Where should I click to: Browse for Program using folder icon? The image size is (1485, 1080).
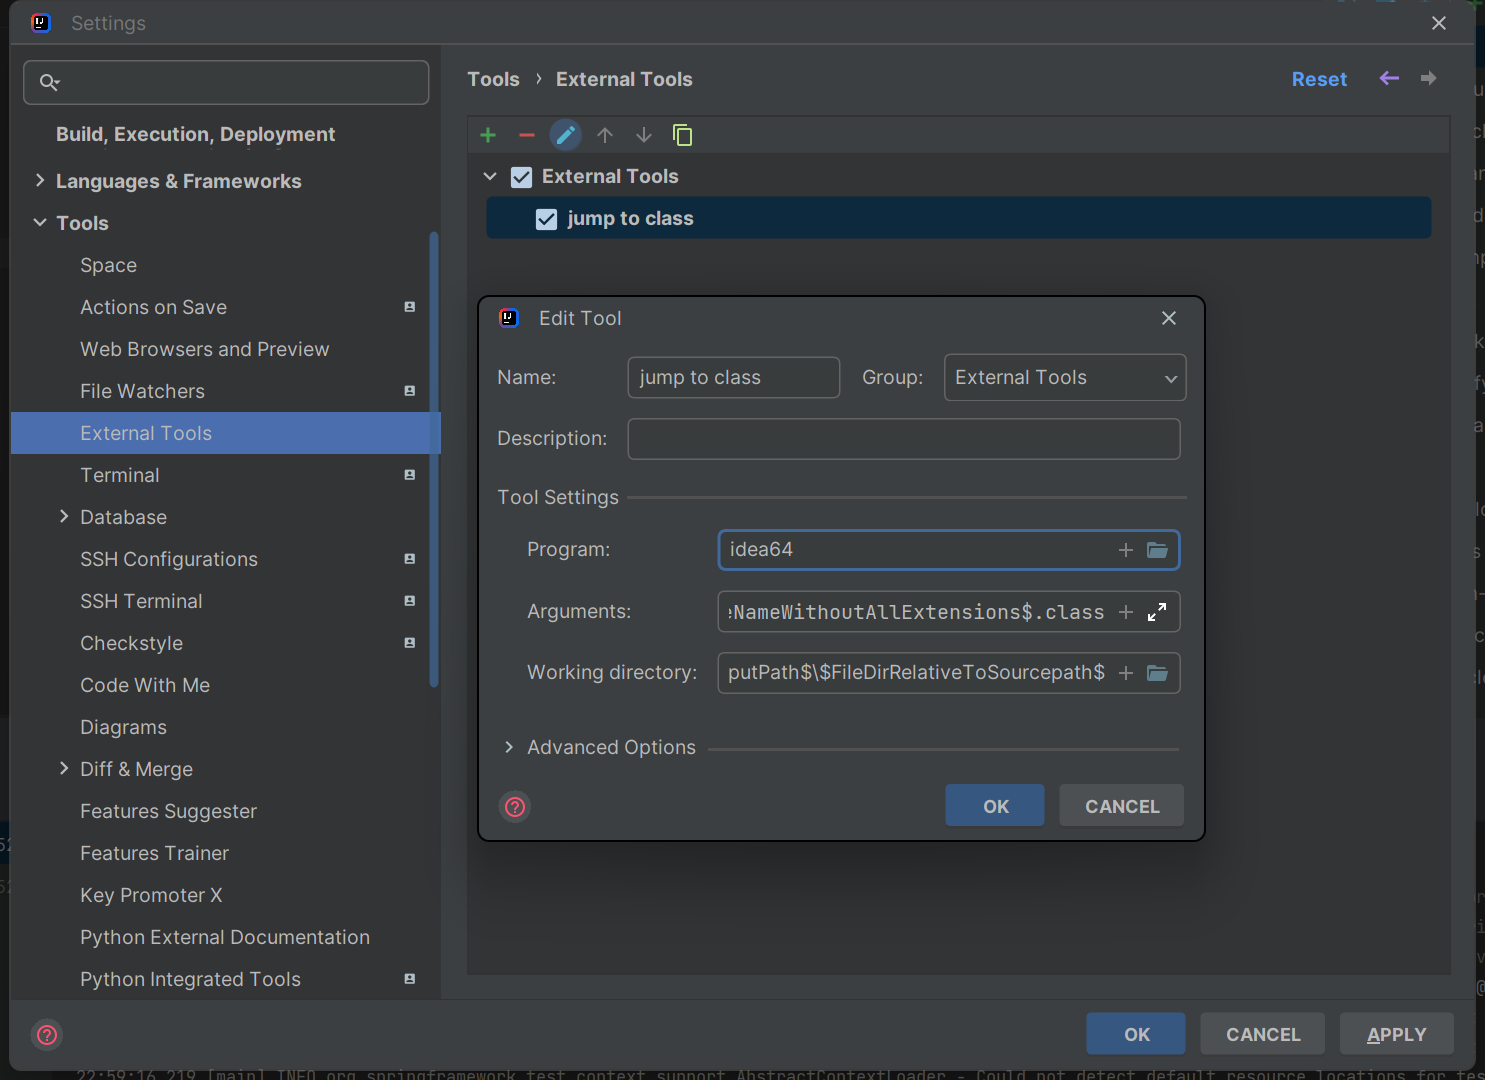click(1157, 550)
